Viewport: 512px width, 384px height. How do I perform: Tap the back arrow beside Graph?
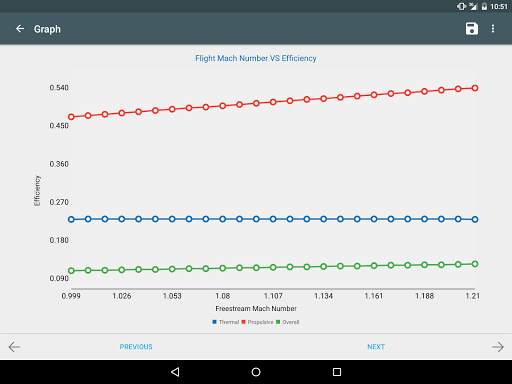click(x=20, y=29)
